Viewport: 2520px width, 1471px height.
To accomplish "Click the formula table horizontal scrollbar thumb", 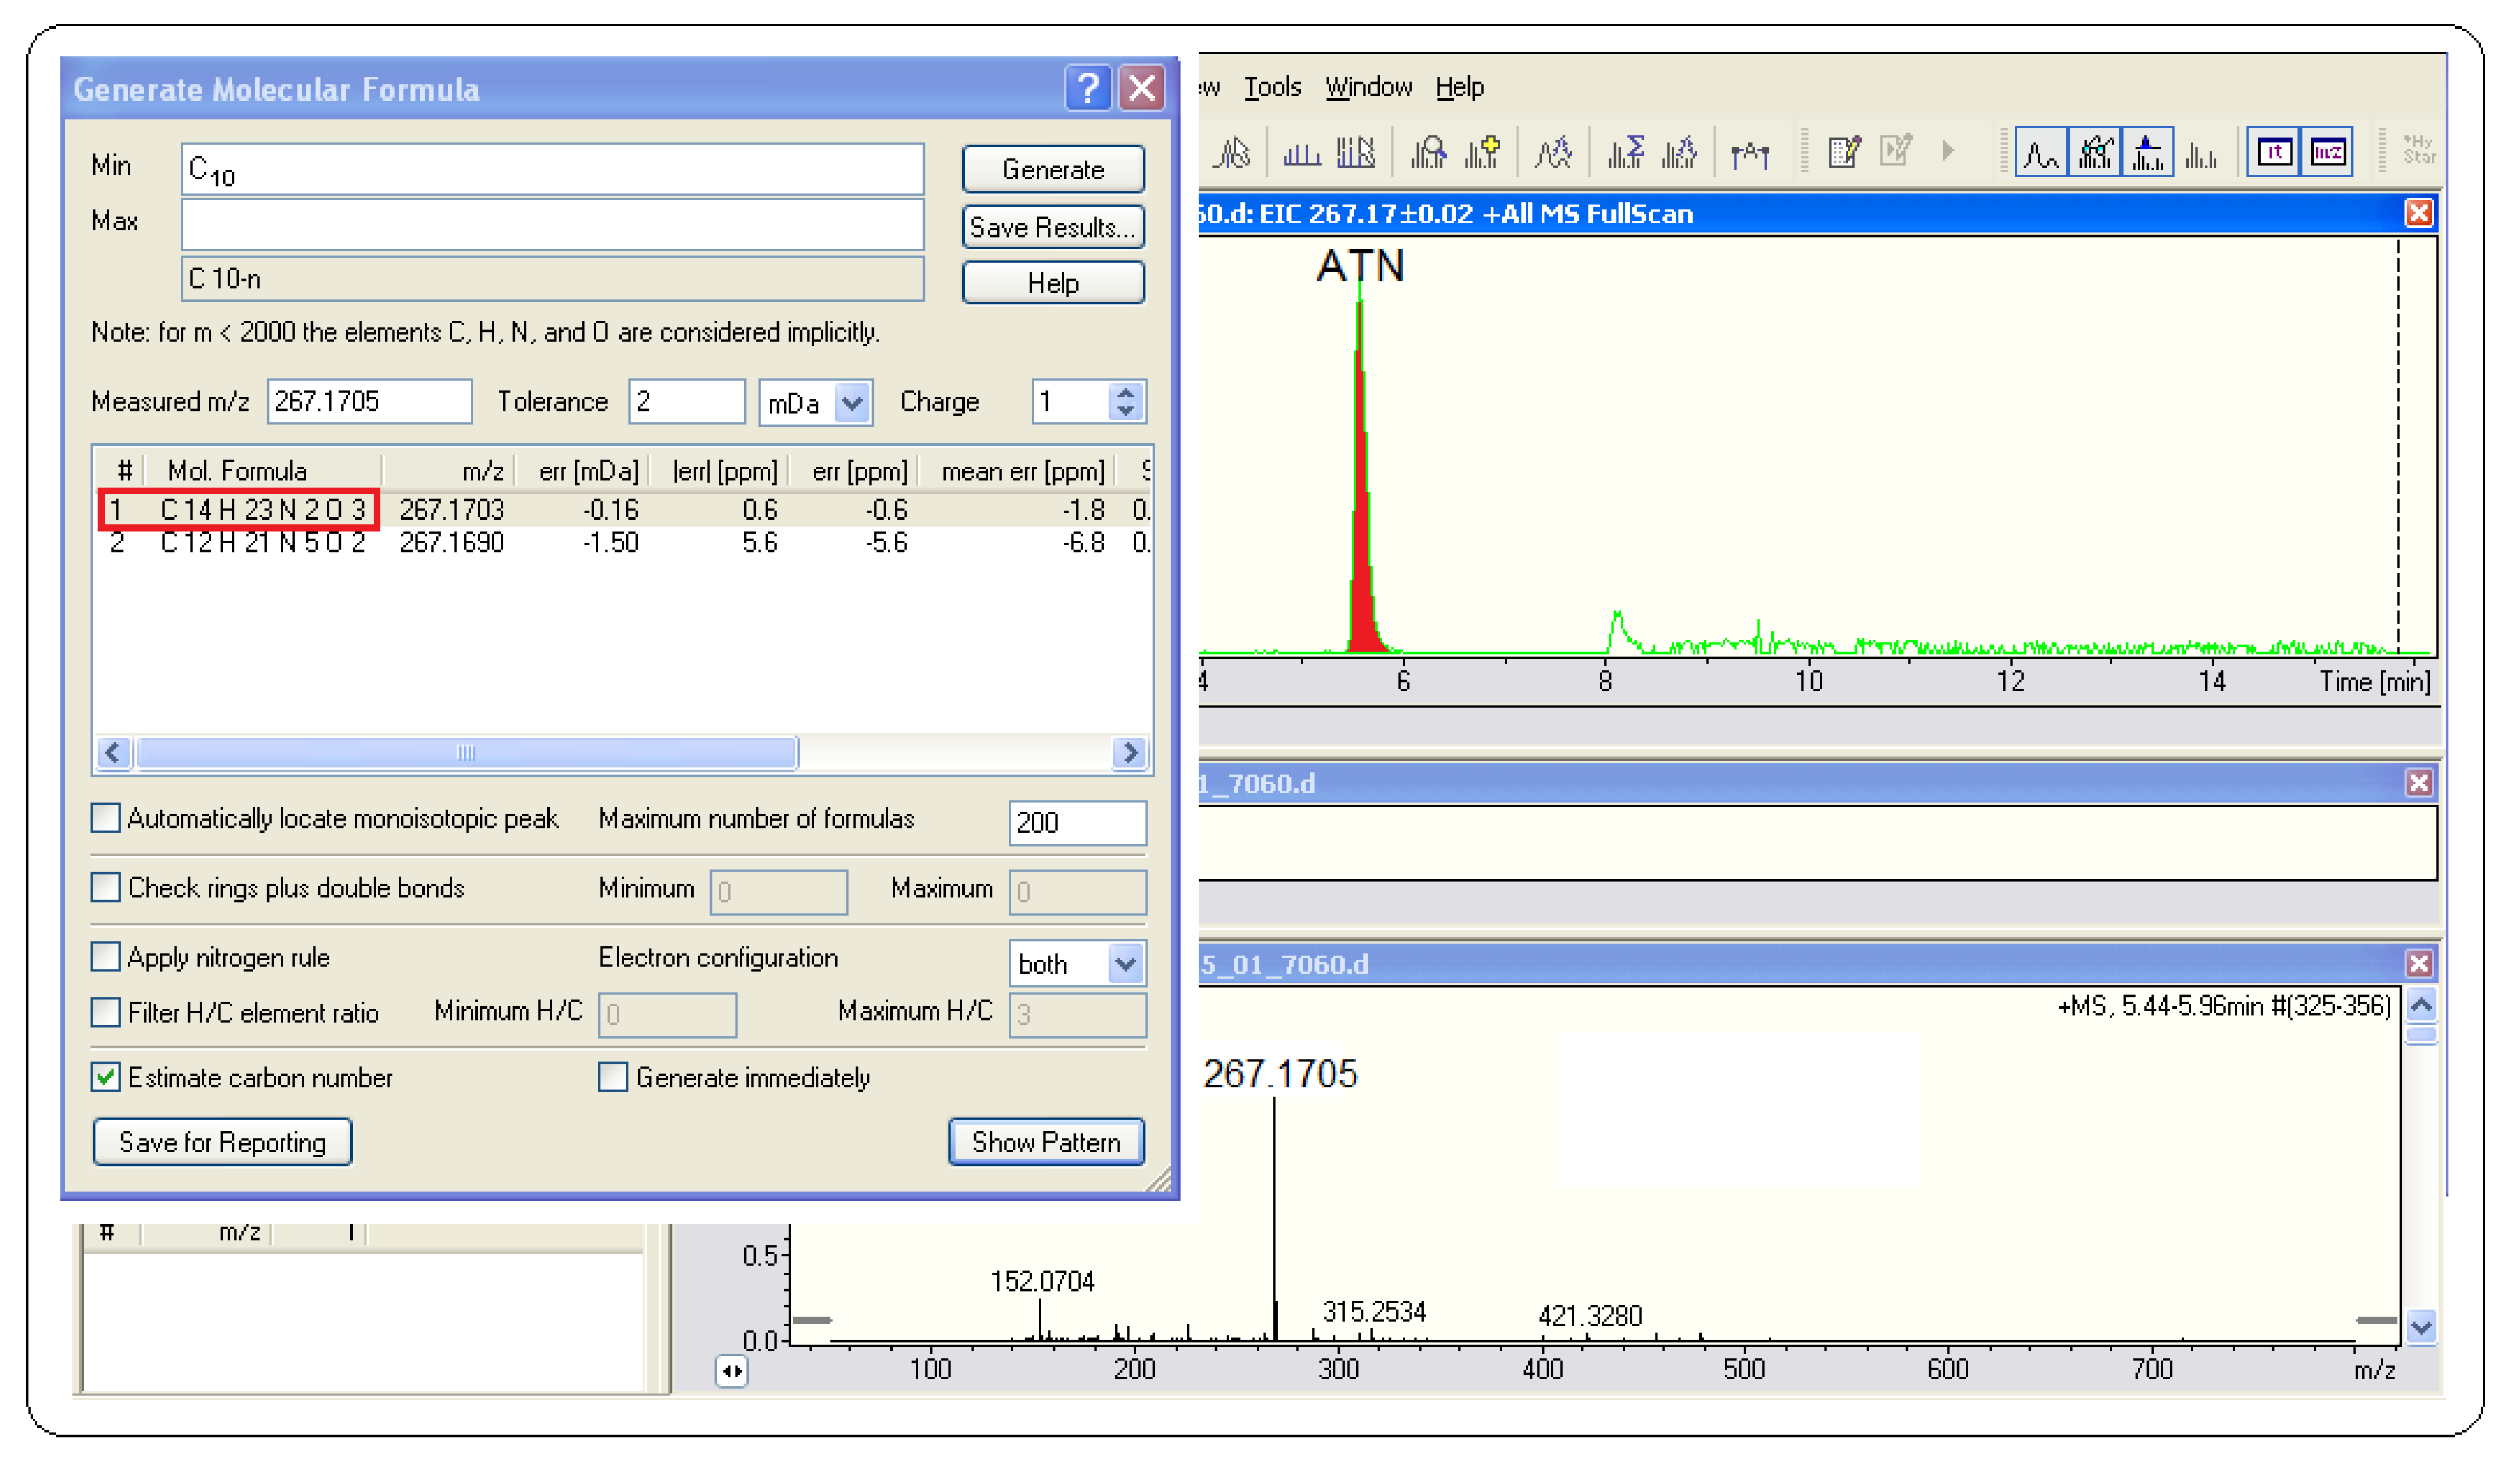I will pyautogui.click(x=466, y=752).
